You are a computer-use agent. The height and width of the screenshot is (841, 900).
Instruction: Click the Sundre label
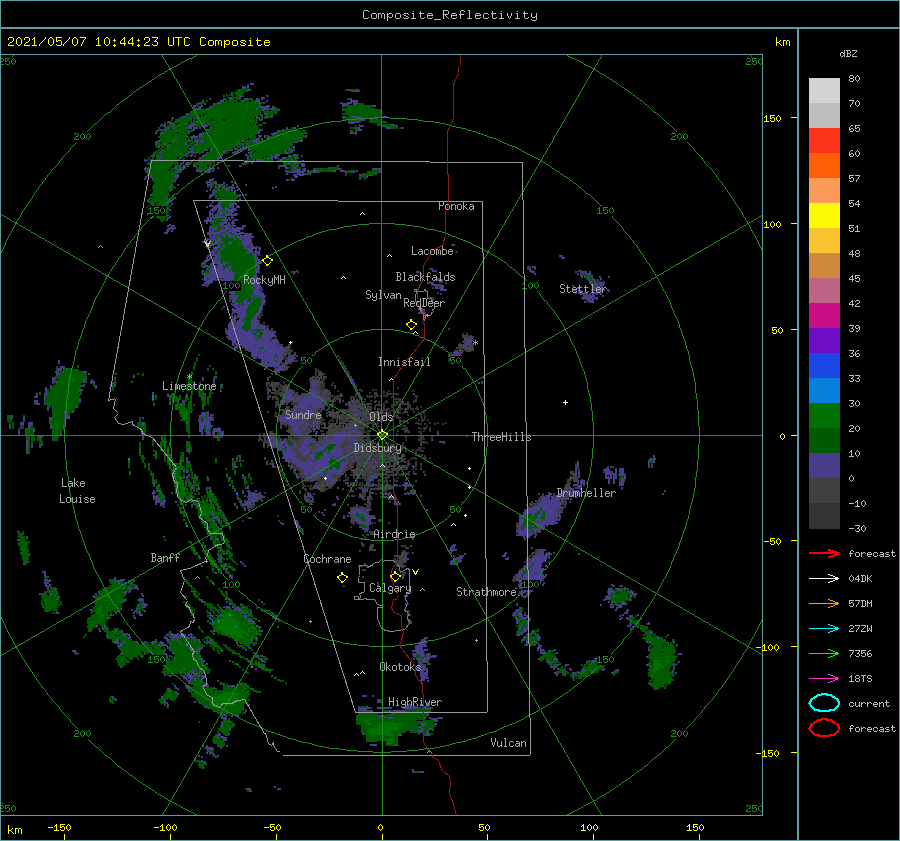(x=303, y=414)
